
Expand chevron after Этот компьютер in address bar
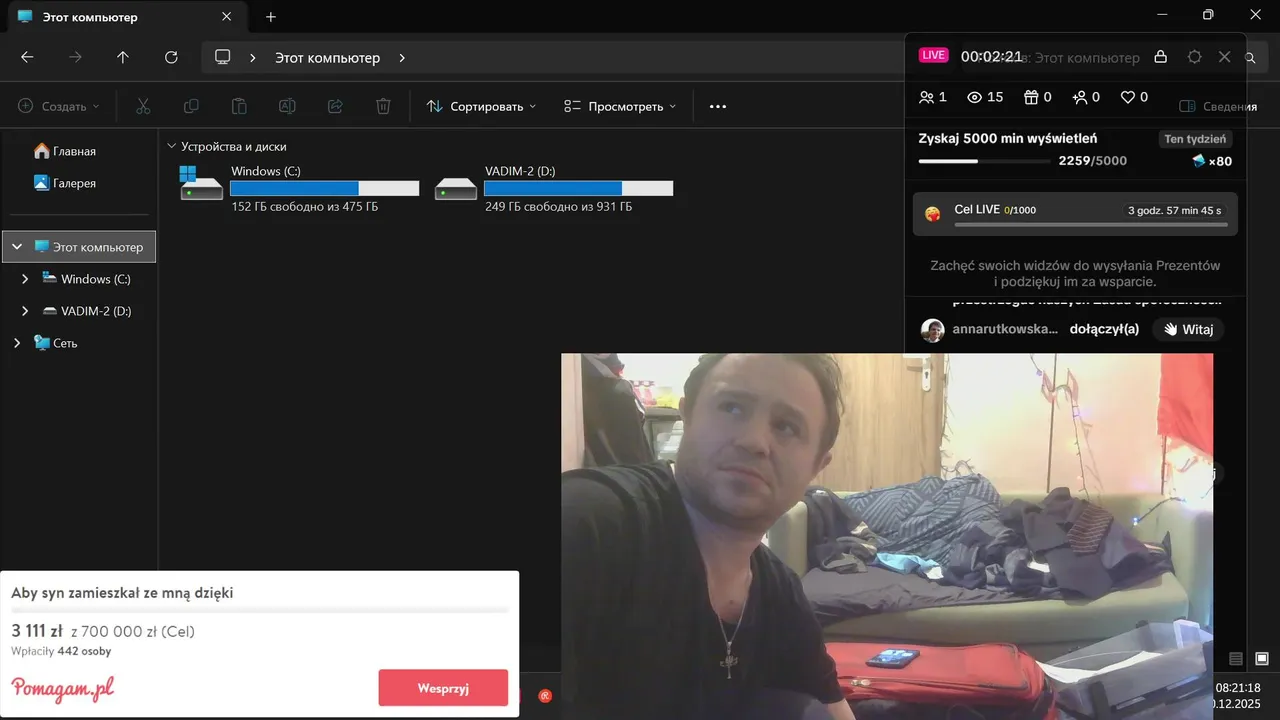coord(402,58)
